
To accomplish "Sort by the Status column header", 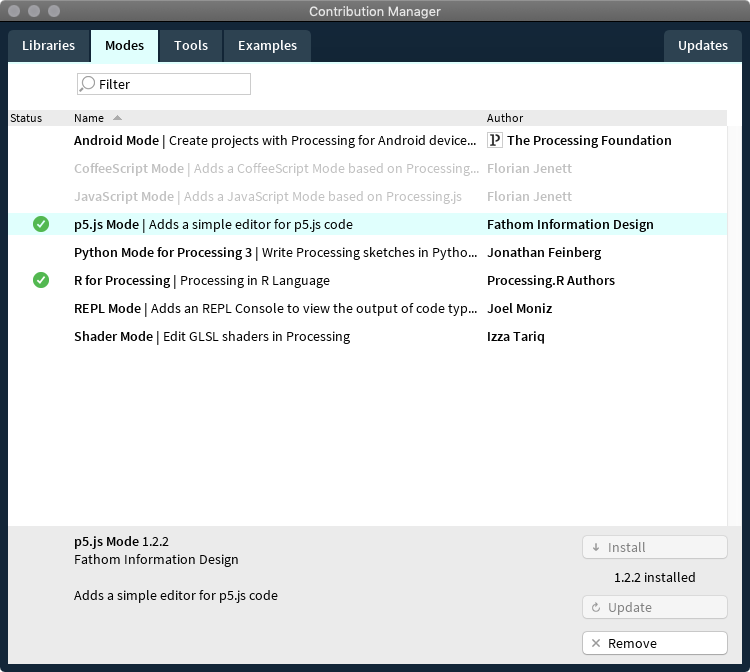I will coord(26,118).
